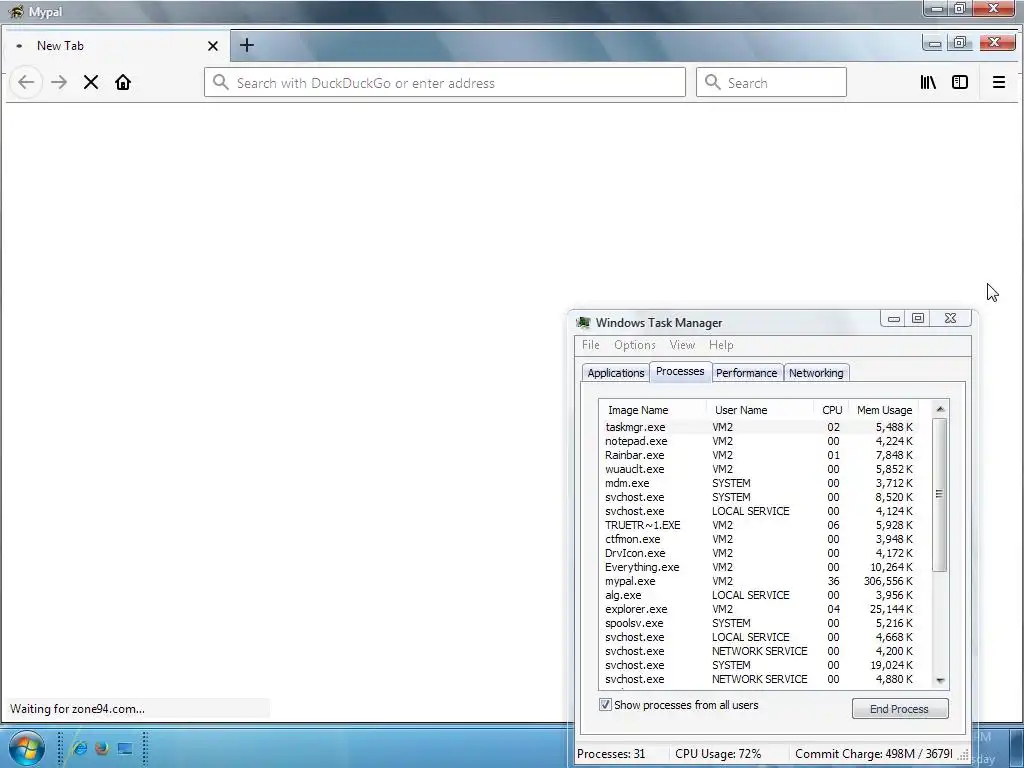Open the Task Manager View menu

tap(682, 345)
